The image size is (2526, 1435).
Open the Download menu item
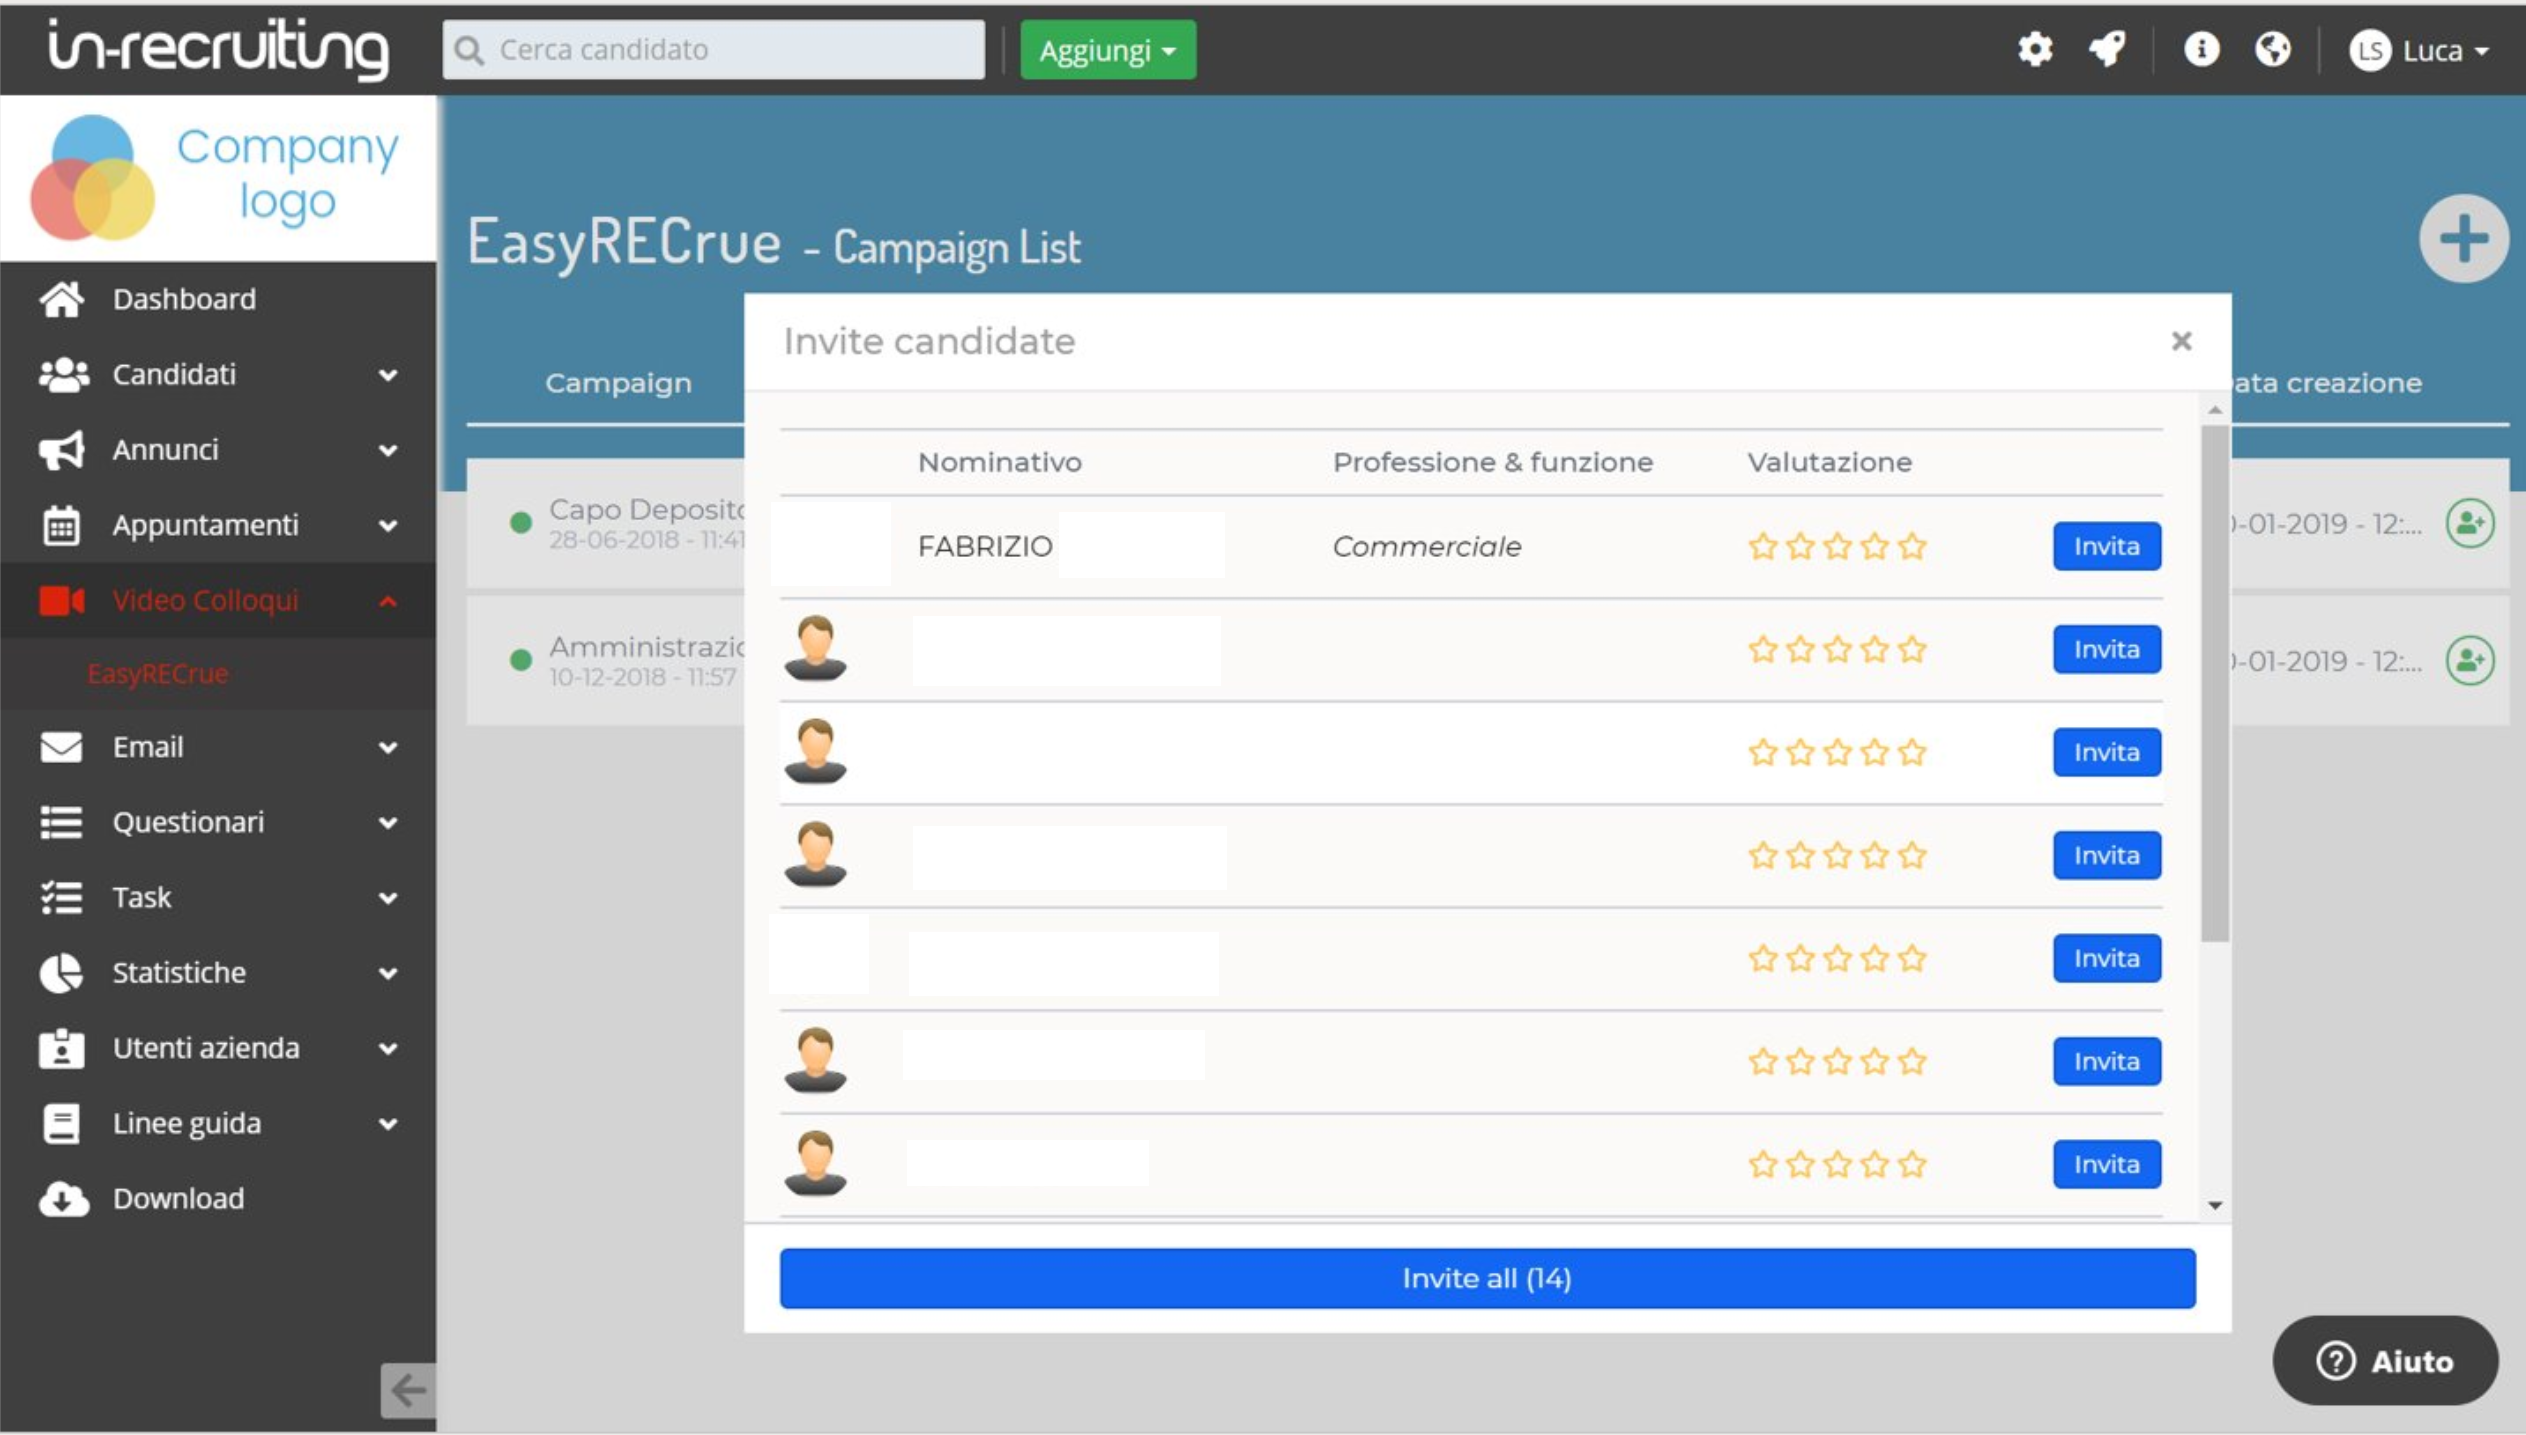tap(218, 1198)
